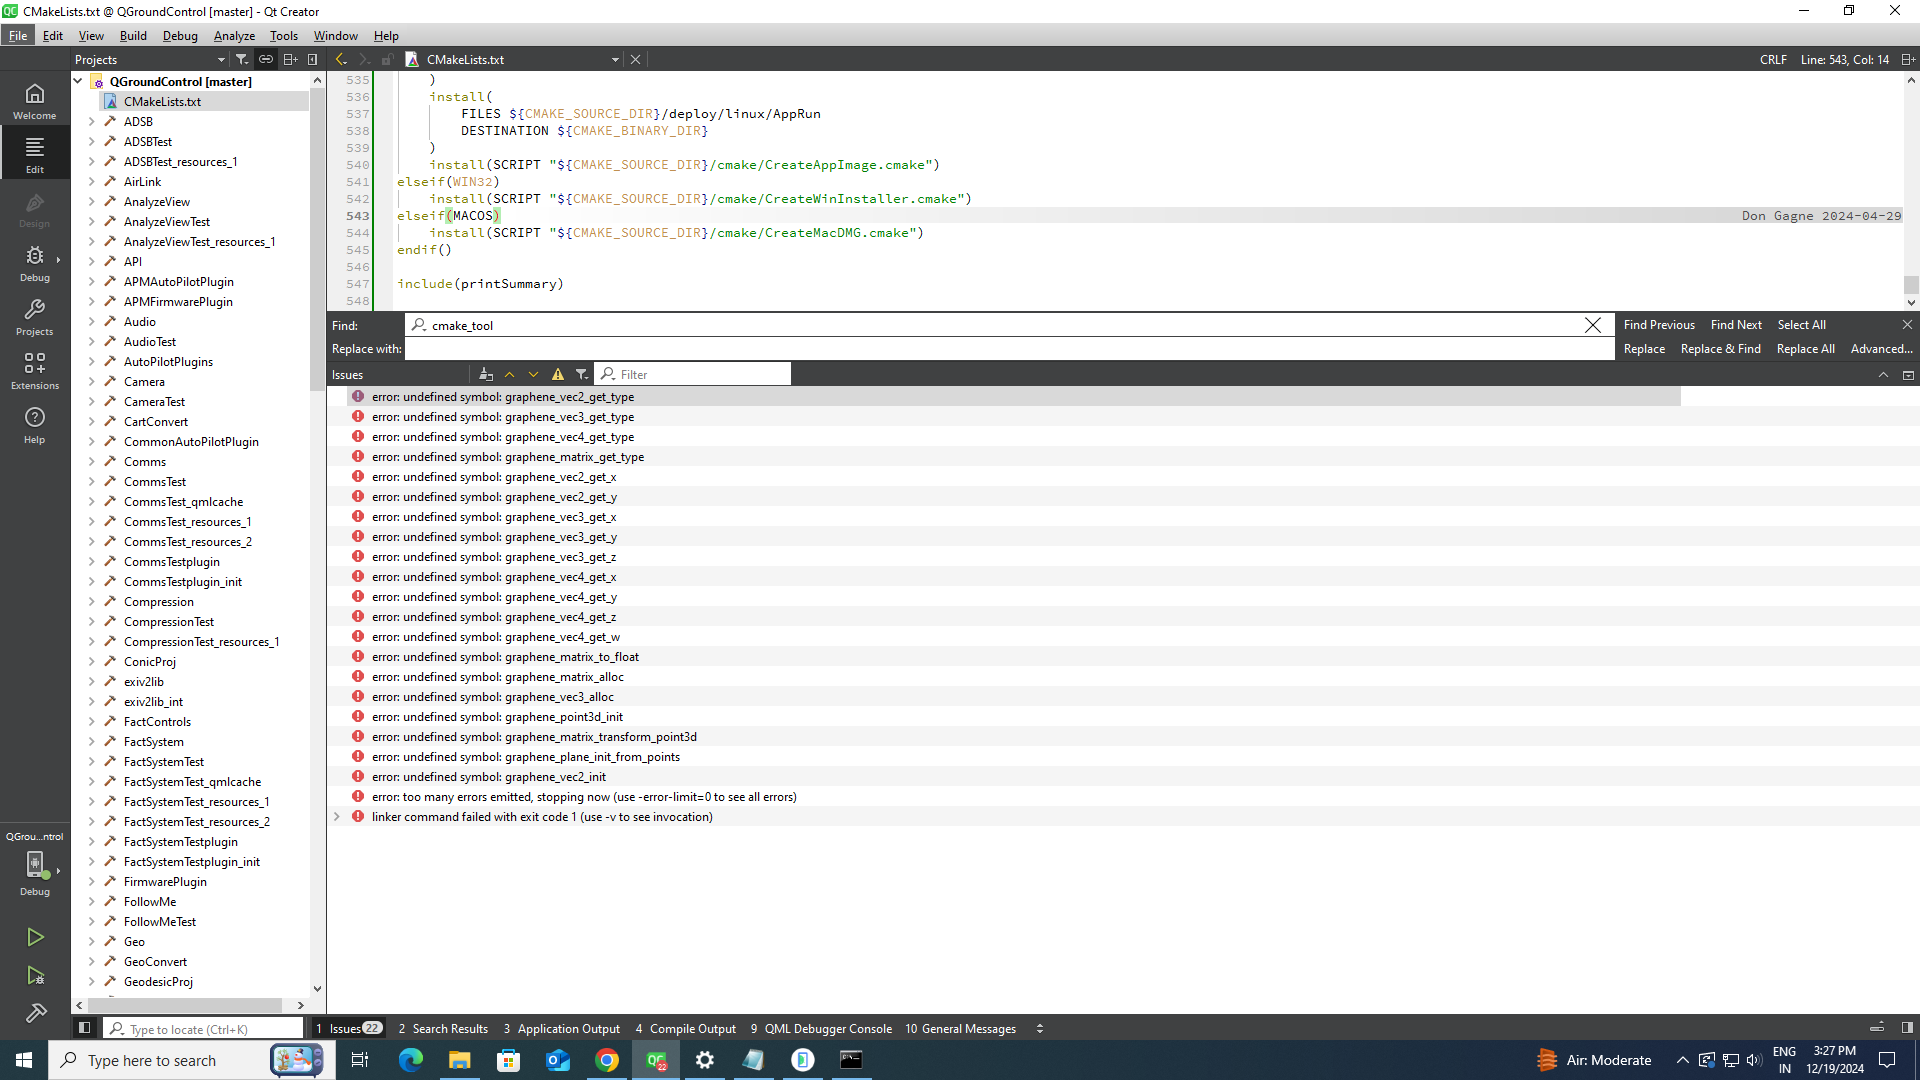Click Find Previous button
The height and width of the screenshot is (1080, 1920).
point(1659,325)
